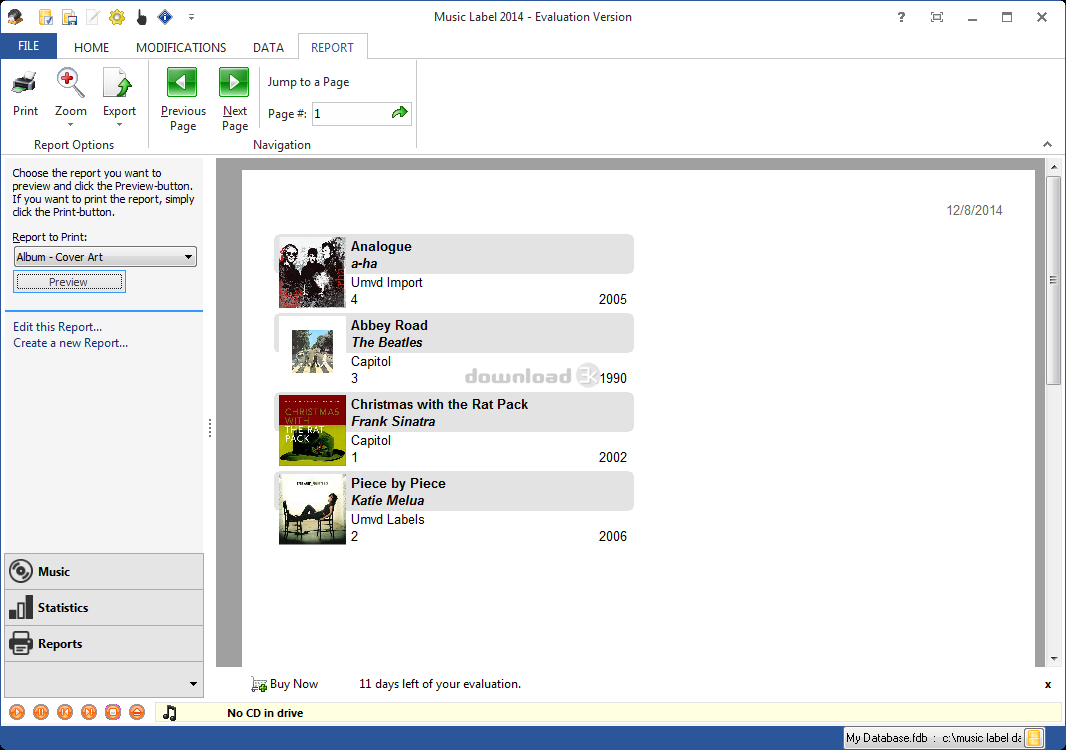
Task: Expand the Zoom options arrow
Action: tap(70, 125)
